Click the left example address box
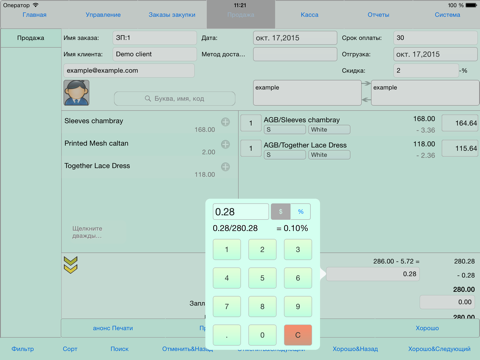Viewport: 480px width, 360px height. click(307, 93)
